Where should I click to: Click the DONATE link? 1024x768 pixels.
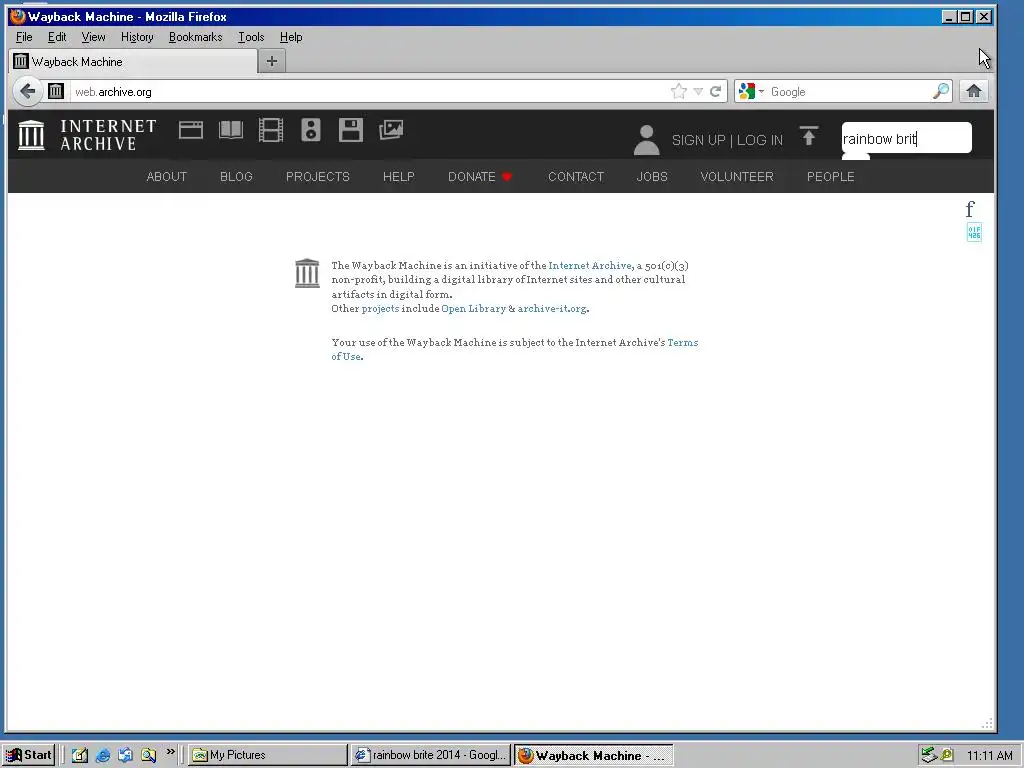(480, 176)
